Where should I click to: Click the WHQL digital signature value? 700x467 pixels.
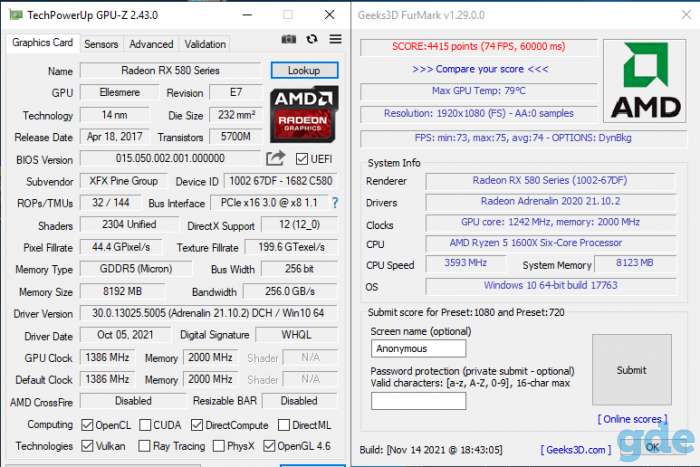(296, 335)
